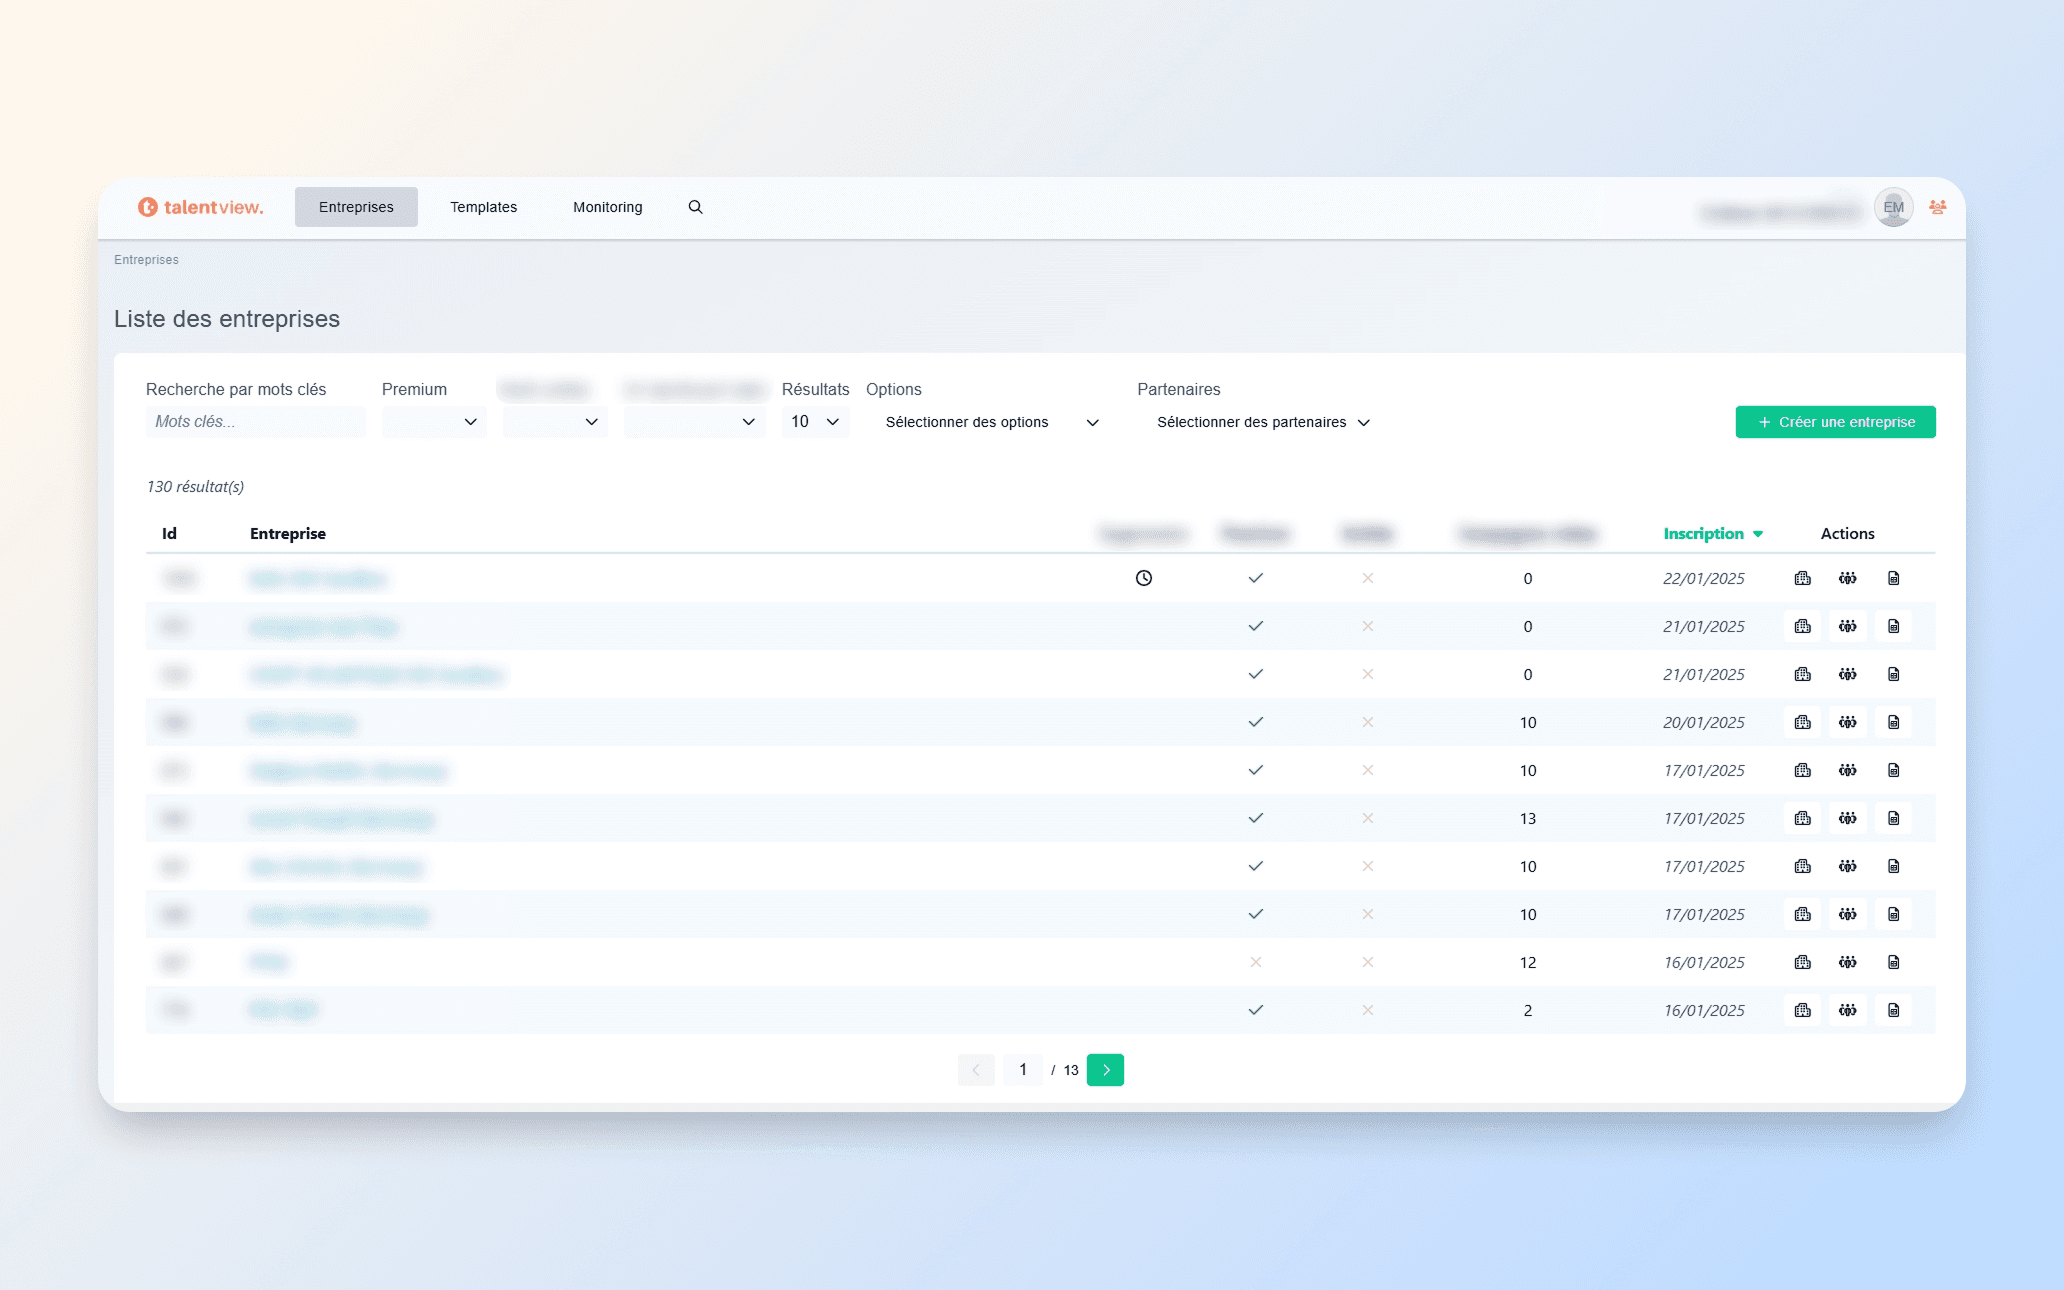Click people icon in row with 12 count
The height and width of the screenshot is (1290, 2064).
click(x=1847, y=962)
